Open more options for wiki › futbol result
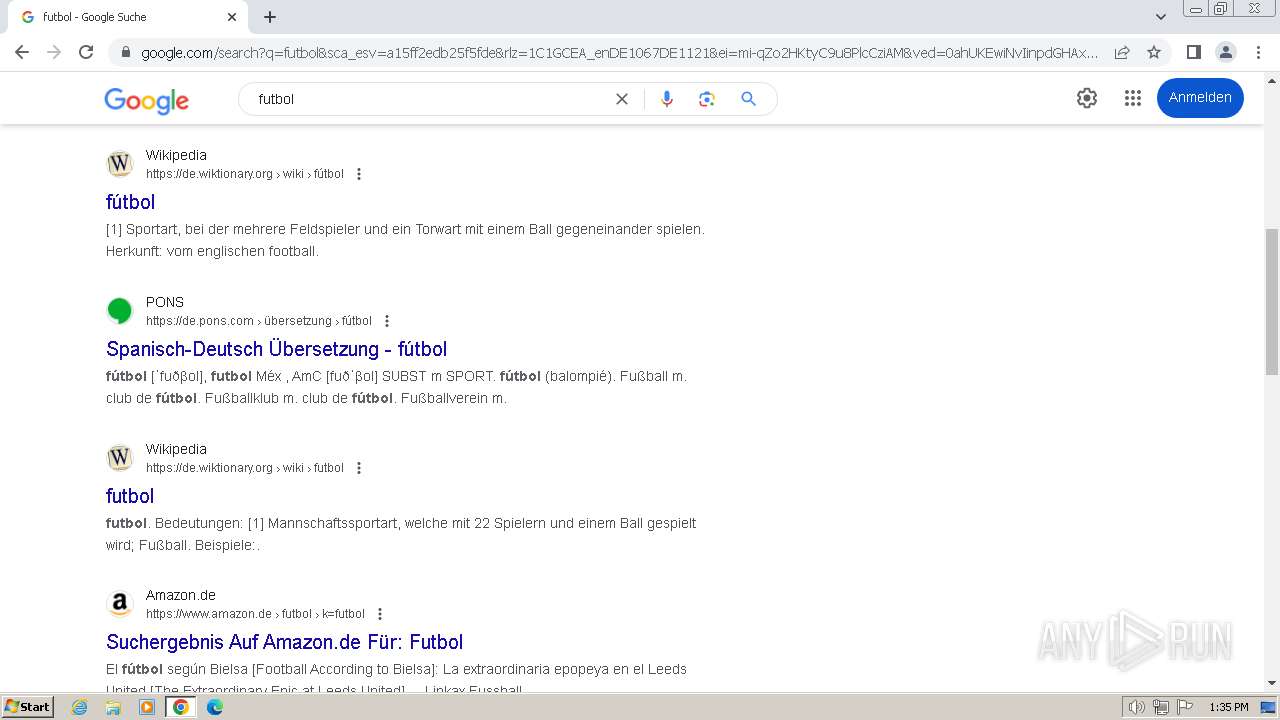Screen dimensions: 1280x720 (359, 468)
